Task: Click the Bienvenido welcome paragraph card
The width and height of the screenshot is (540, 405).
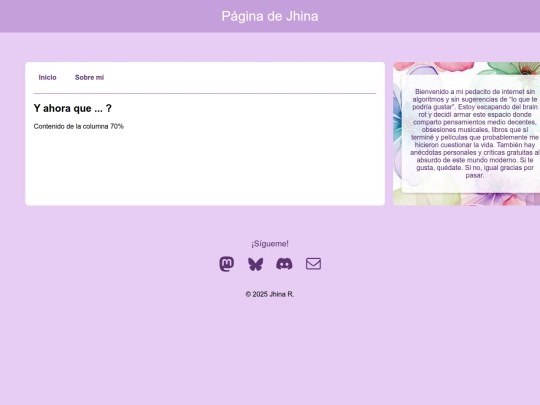Action: [471, 134]
